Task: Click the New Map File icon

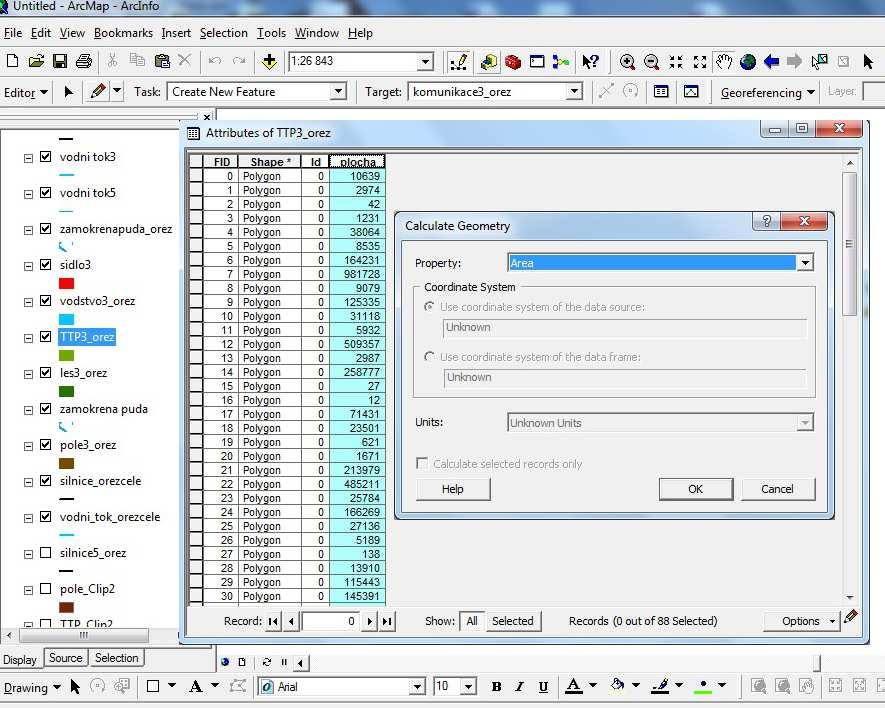Action: (x=12, y=61)
